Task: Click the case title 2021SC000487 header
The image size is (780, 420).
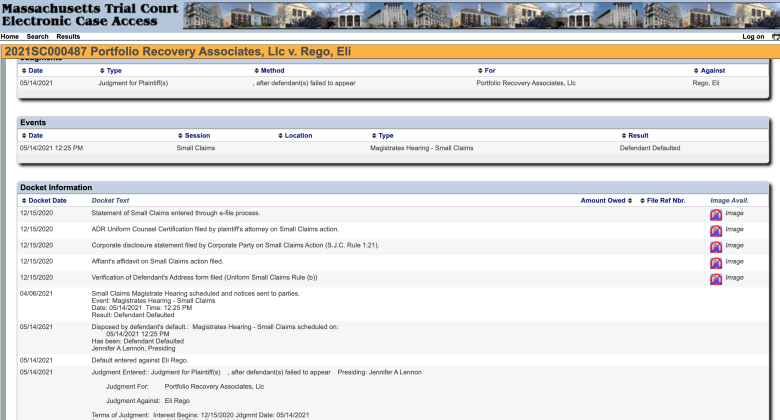Action: coord(178,52)
